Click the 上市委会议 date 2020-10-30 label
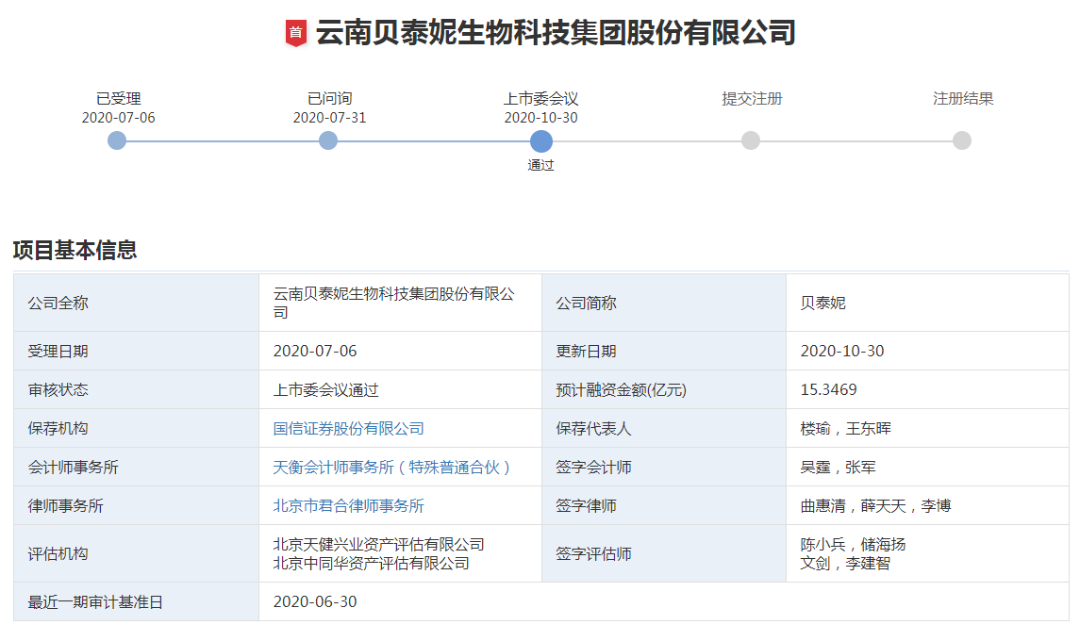 tap(541, 118)
